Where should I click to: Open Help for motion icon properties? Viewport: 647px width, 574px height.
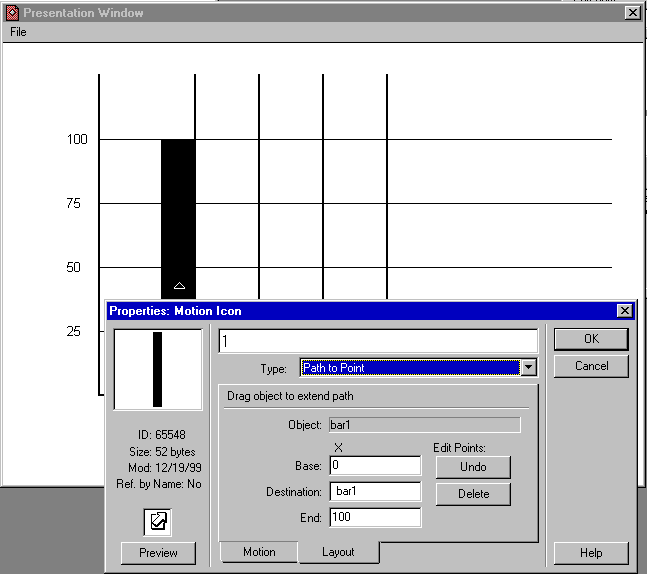591,553
